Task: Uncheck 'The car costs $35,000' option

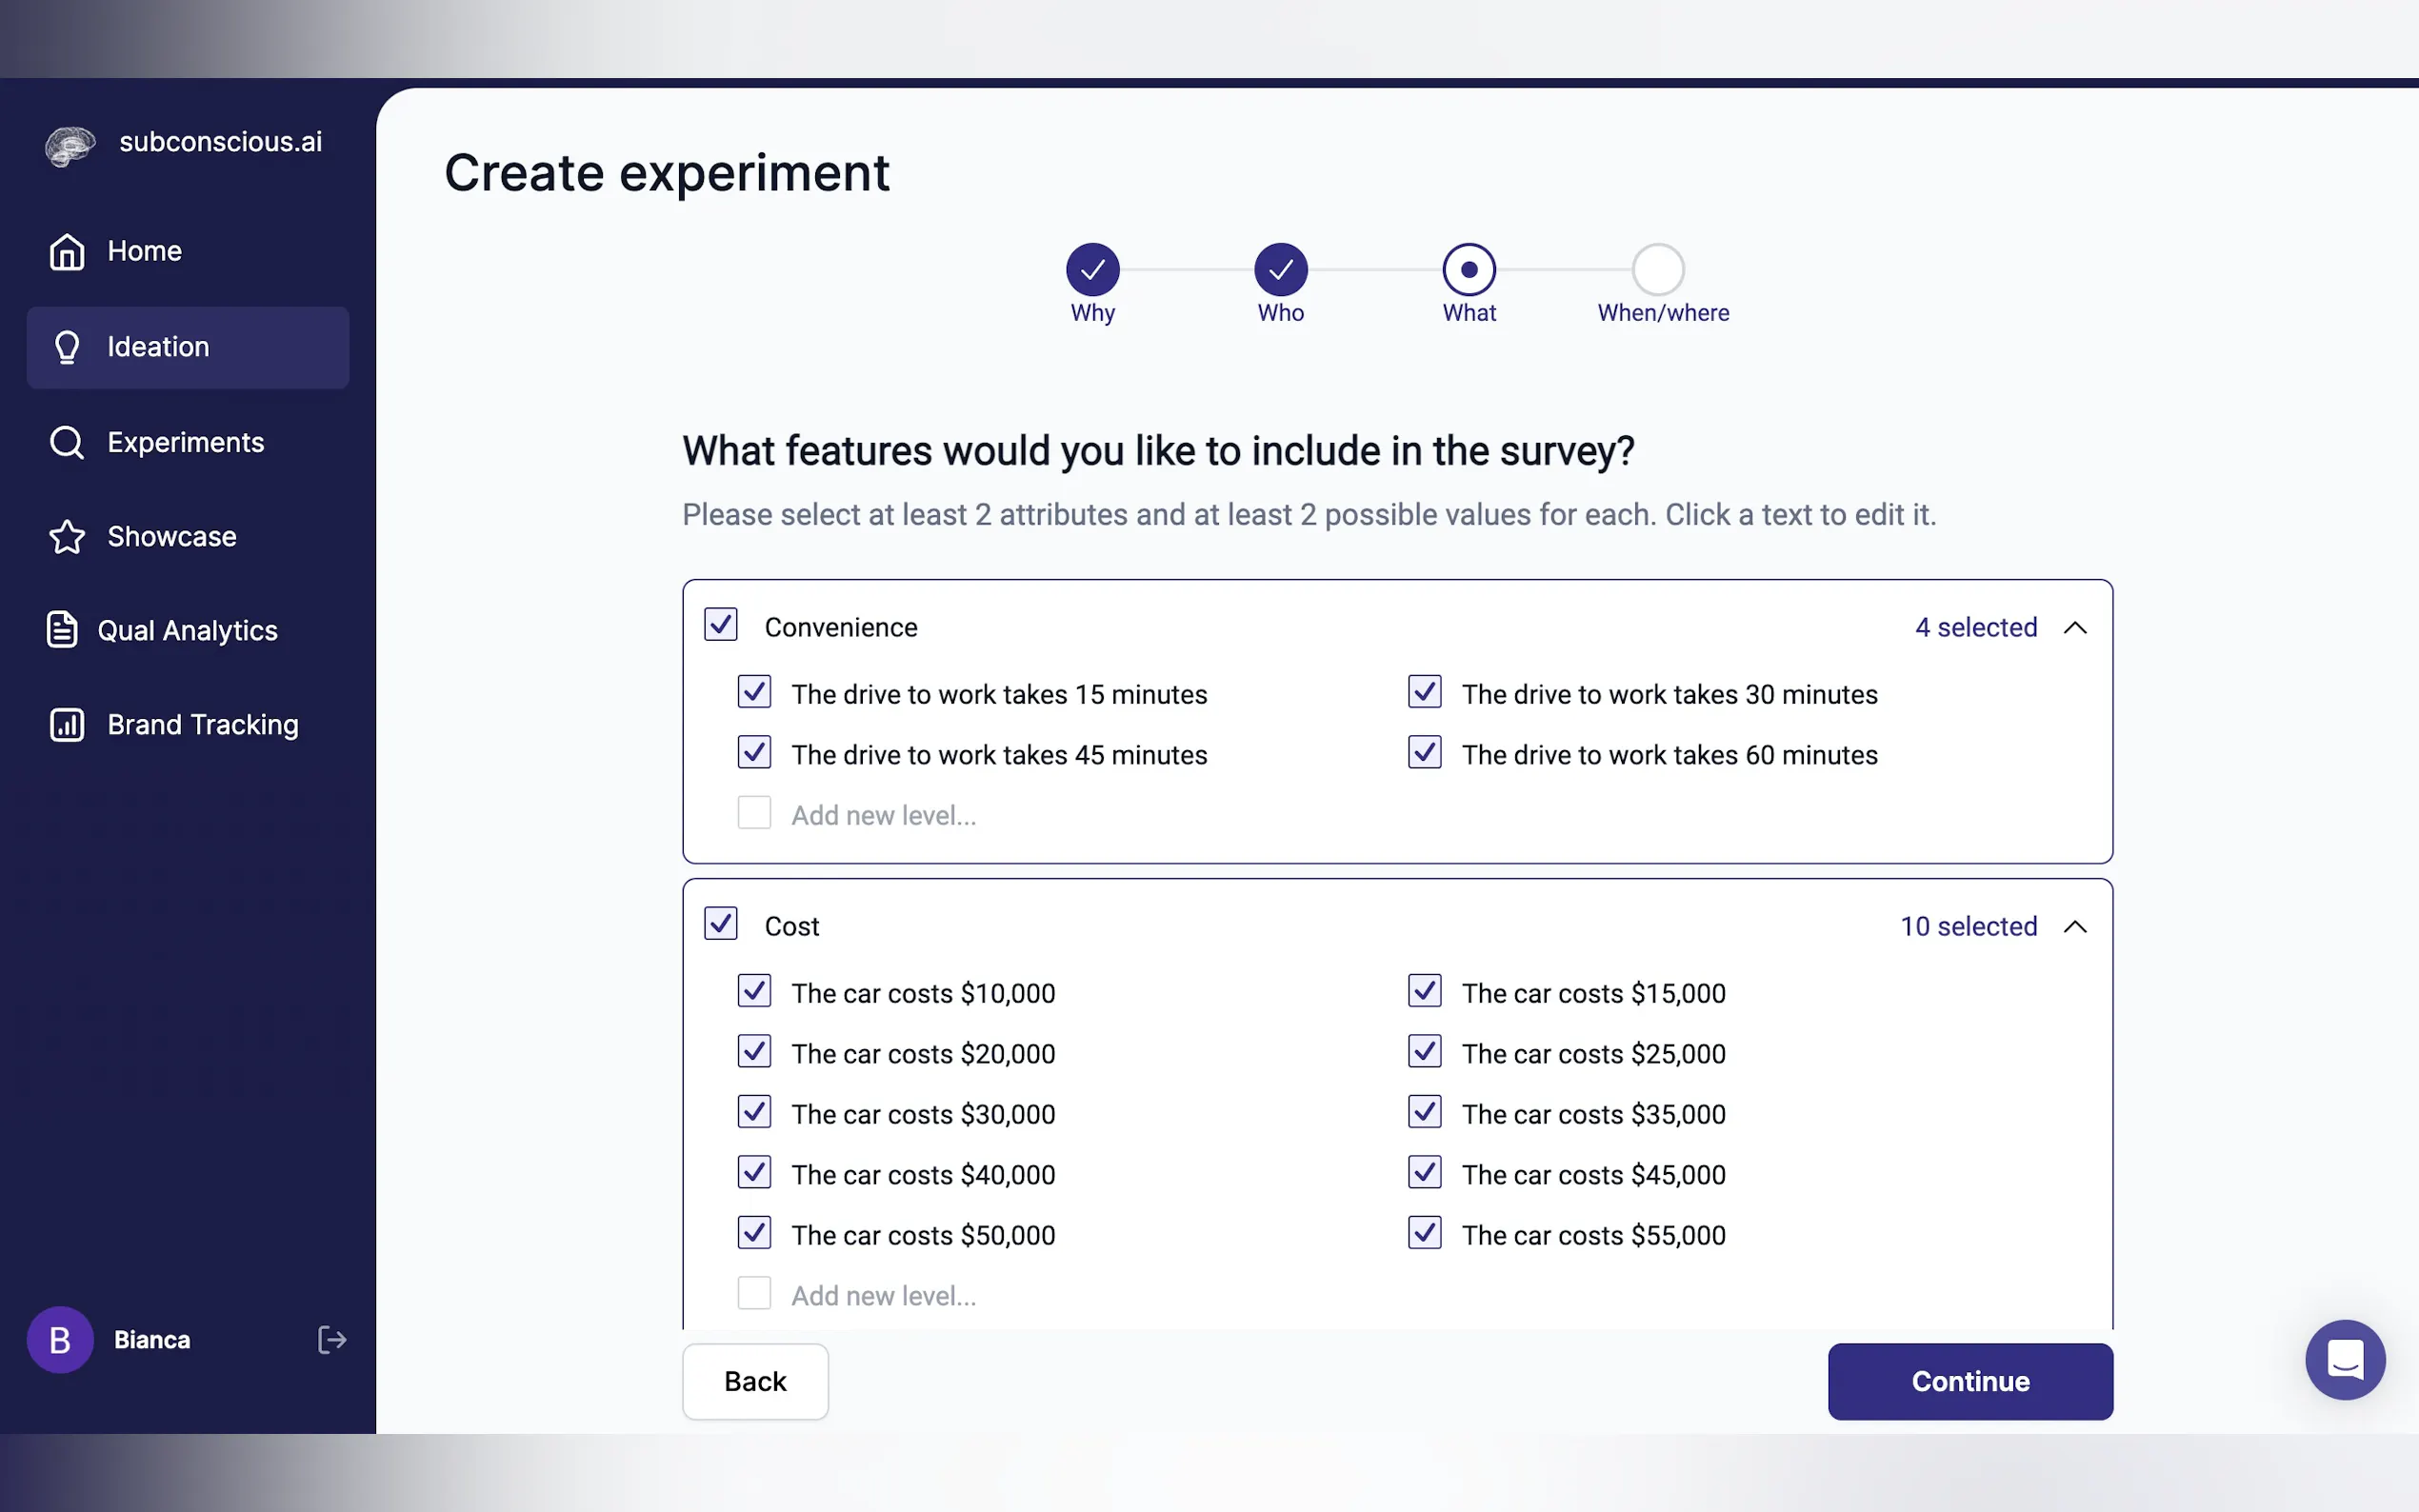Action: (x=1424, y=1112)
